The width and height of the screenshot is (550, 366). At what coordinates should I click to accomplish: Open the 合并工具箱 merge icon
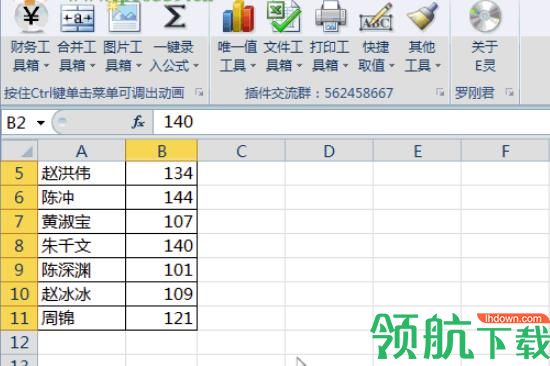(78, 17)
